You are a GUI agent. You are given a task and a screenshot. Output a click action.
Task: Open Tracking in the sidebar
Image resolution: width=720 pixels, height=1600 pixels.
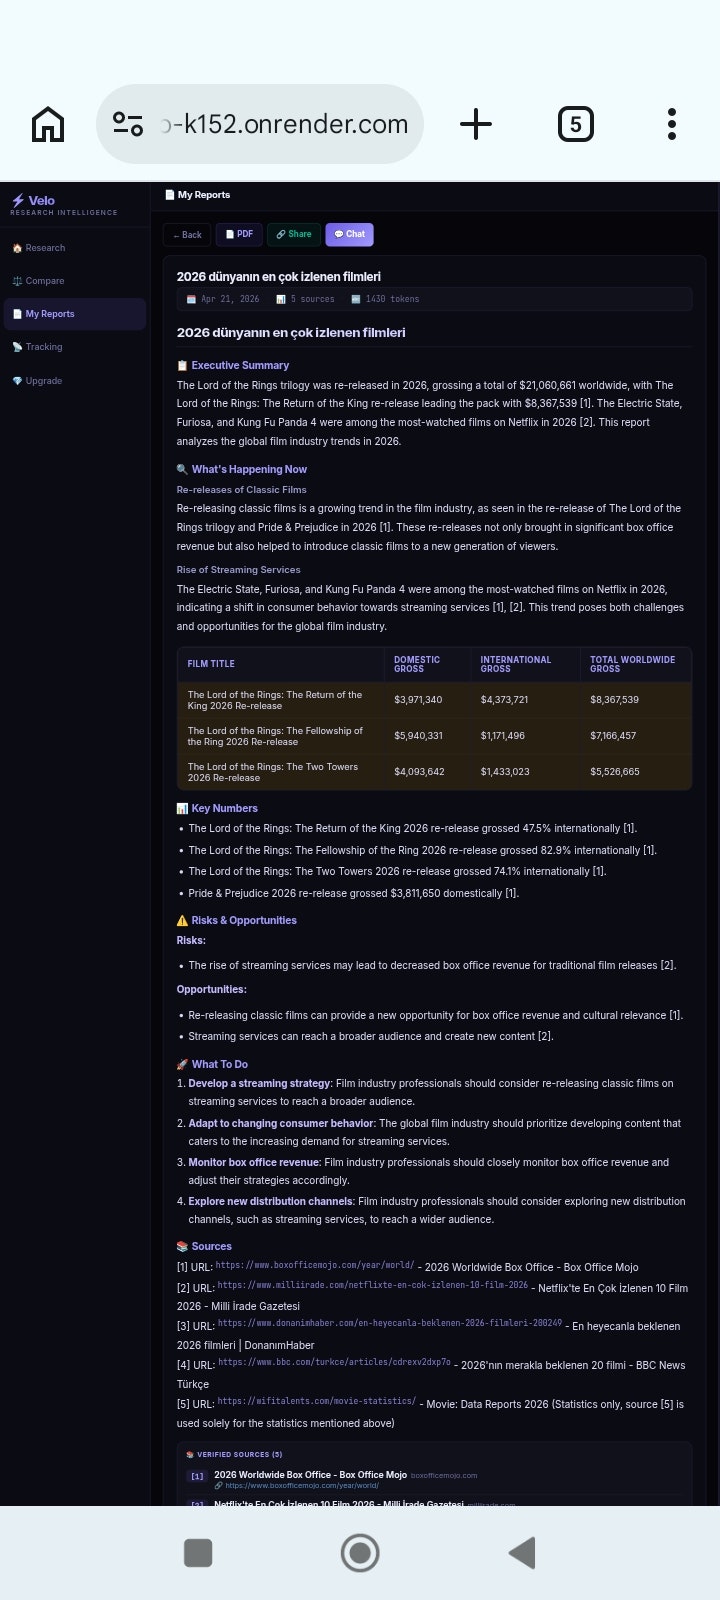[x=44, y=347]
